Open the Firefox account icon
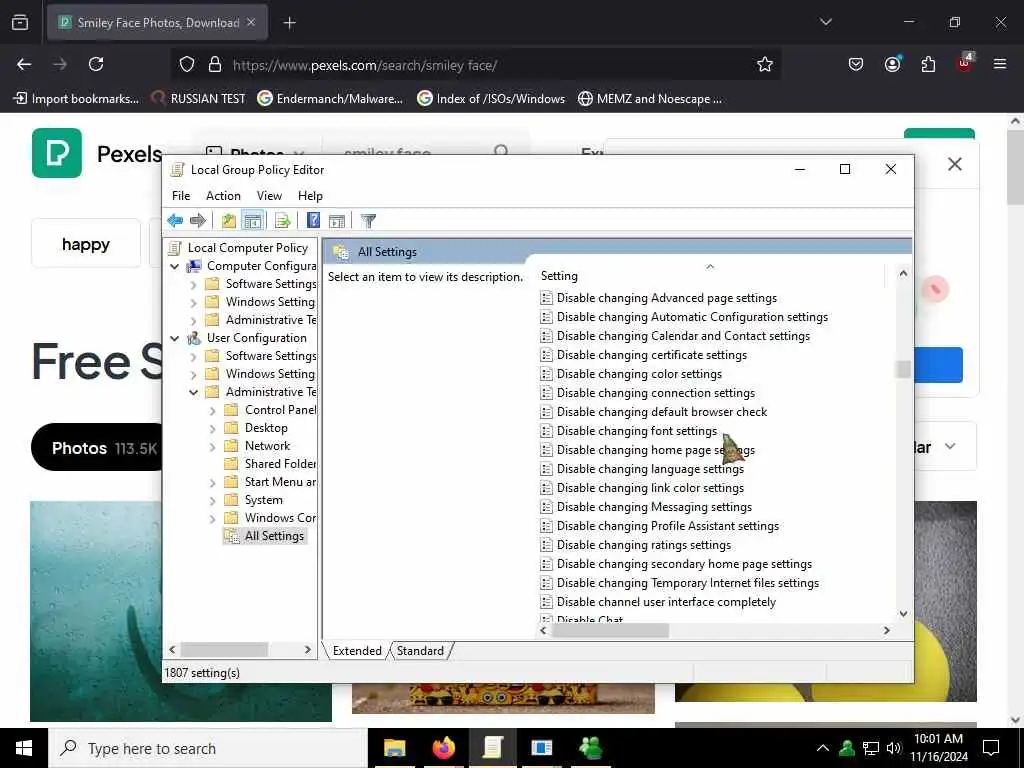The image size is (1024, 768). point(892,64)
